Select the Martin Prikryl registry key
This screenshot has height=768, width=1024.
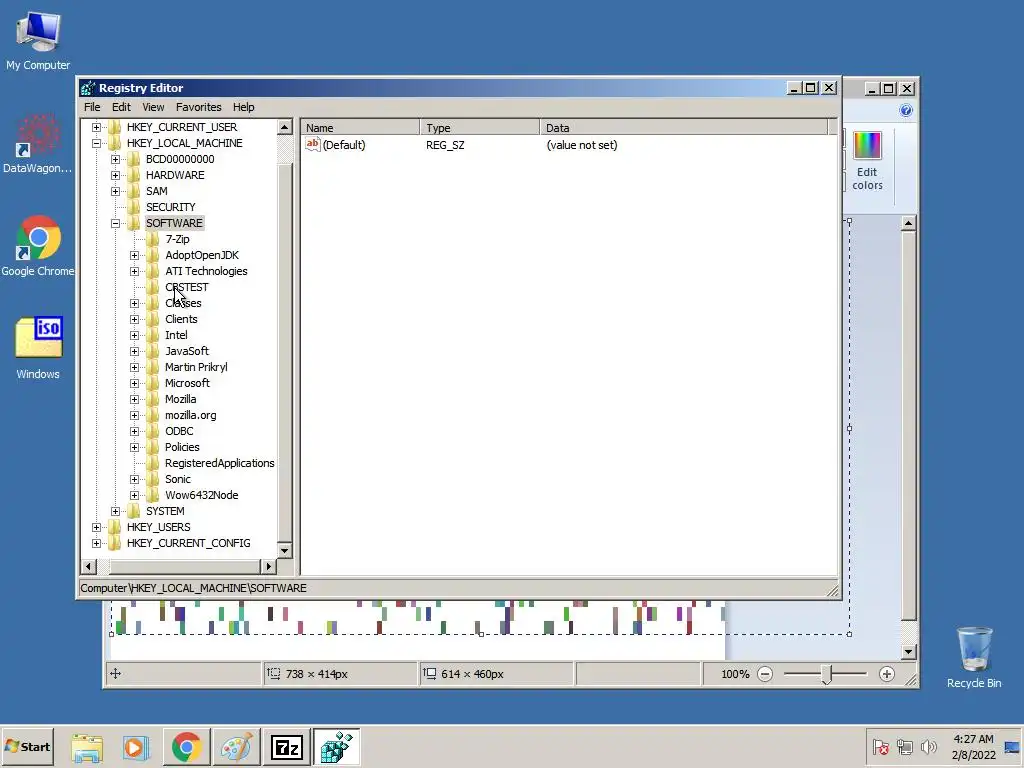[x=196, y=367]
